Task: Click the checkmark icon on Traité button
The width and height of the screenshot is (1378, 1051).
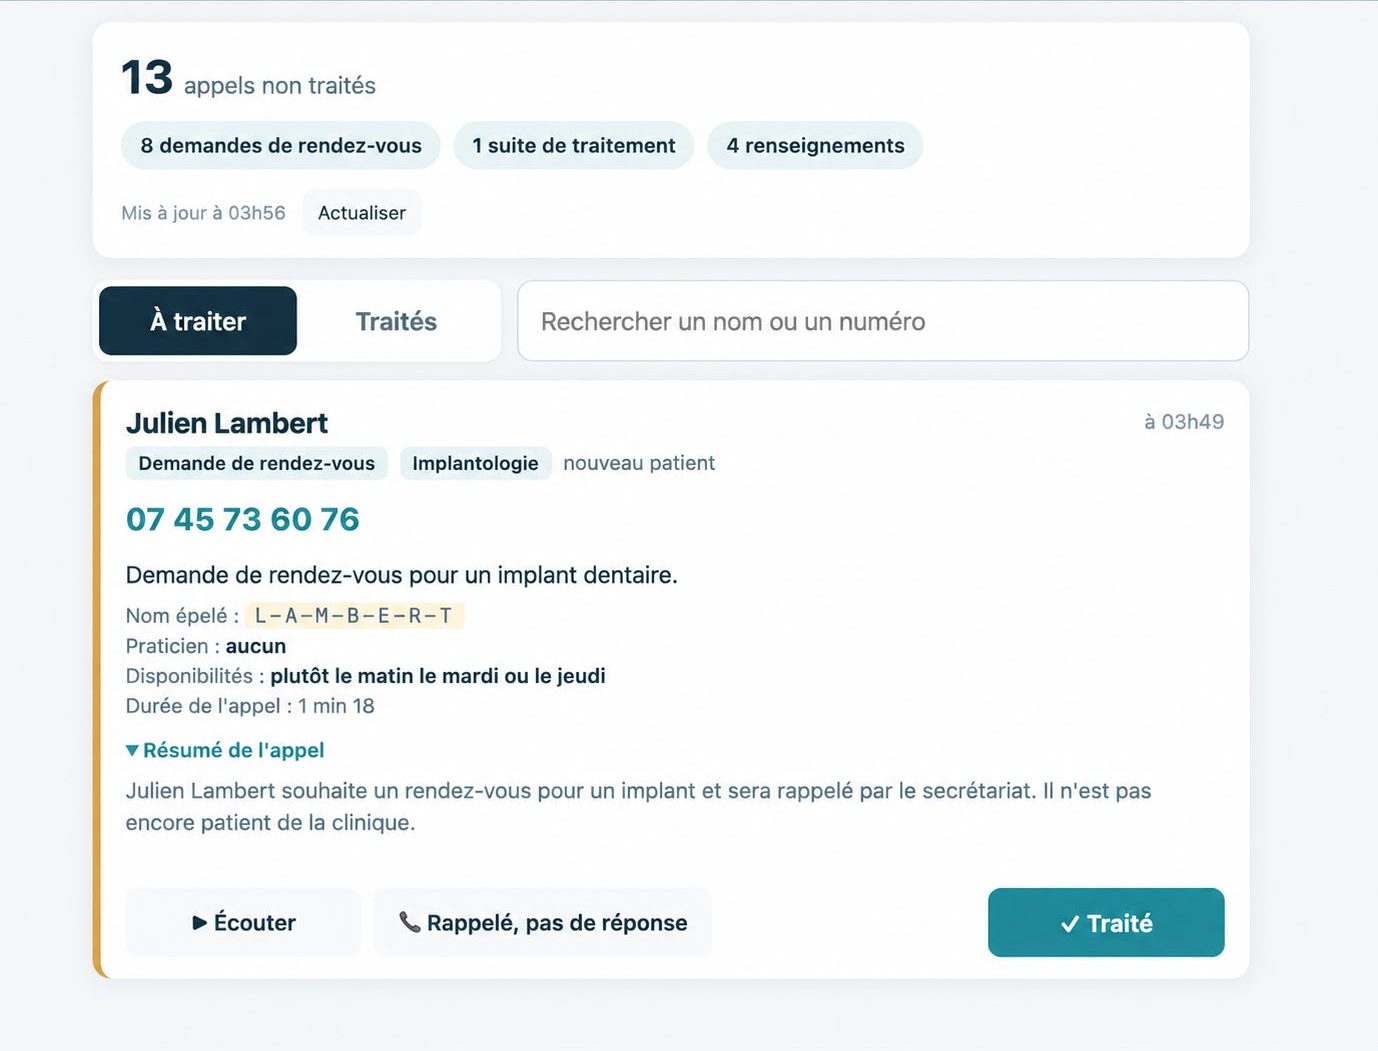Action: click(1069, 924)
